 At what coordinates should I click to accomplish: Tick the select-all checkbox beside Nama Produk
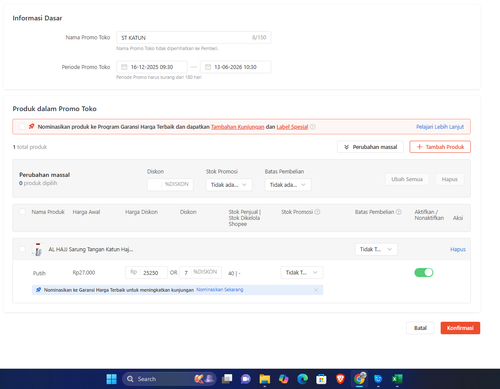coord(22,212)
